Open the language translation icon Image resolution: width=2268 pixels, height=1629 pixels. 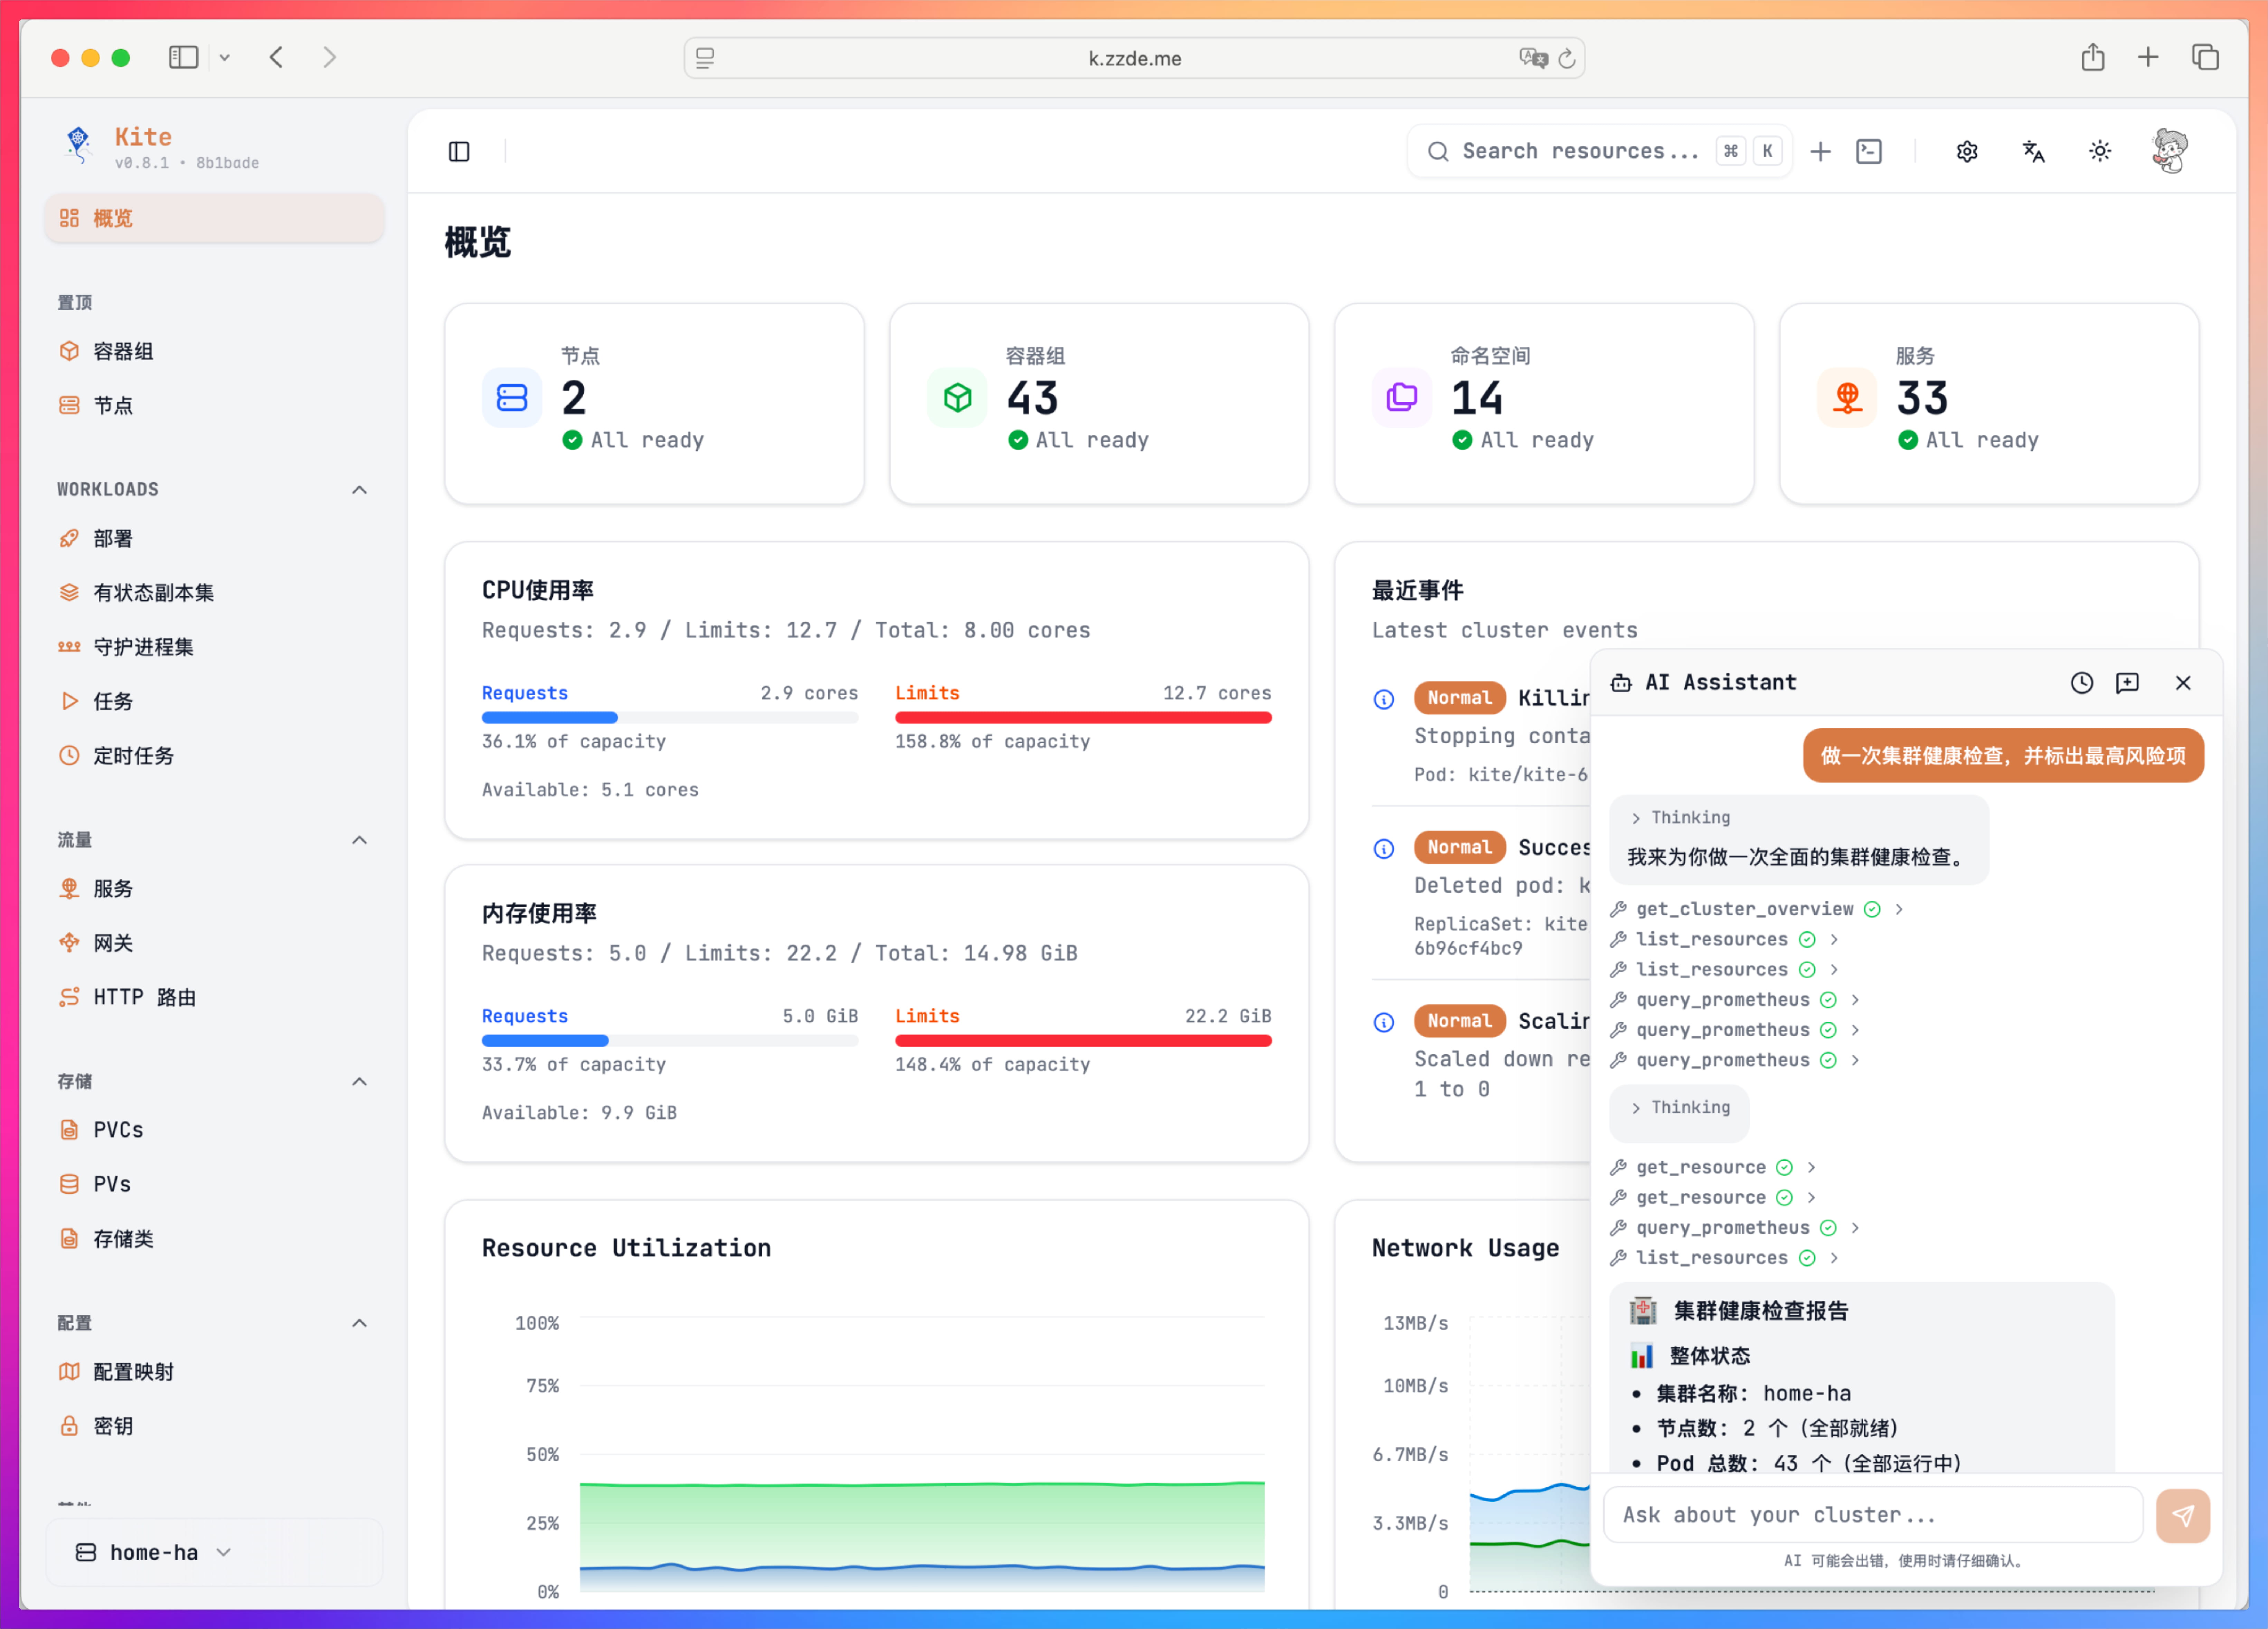coord(2033,151)
